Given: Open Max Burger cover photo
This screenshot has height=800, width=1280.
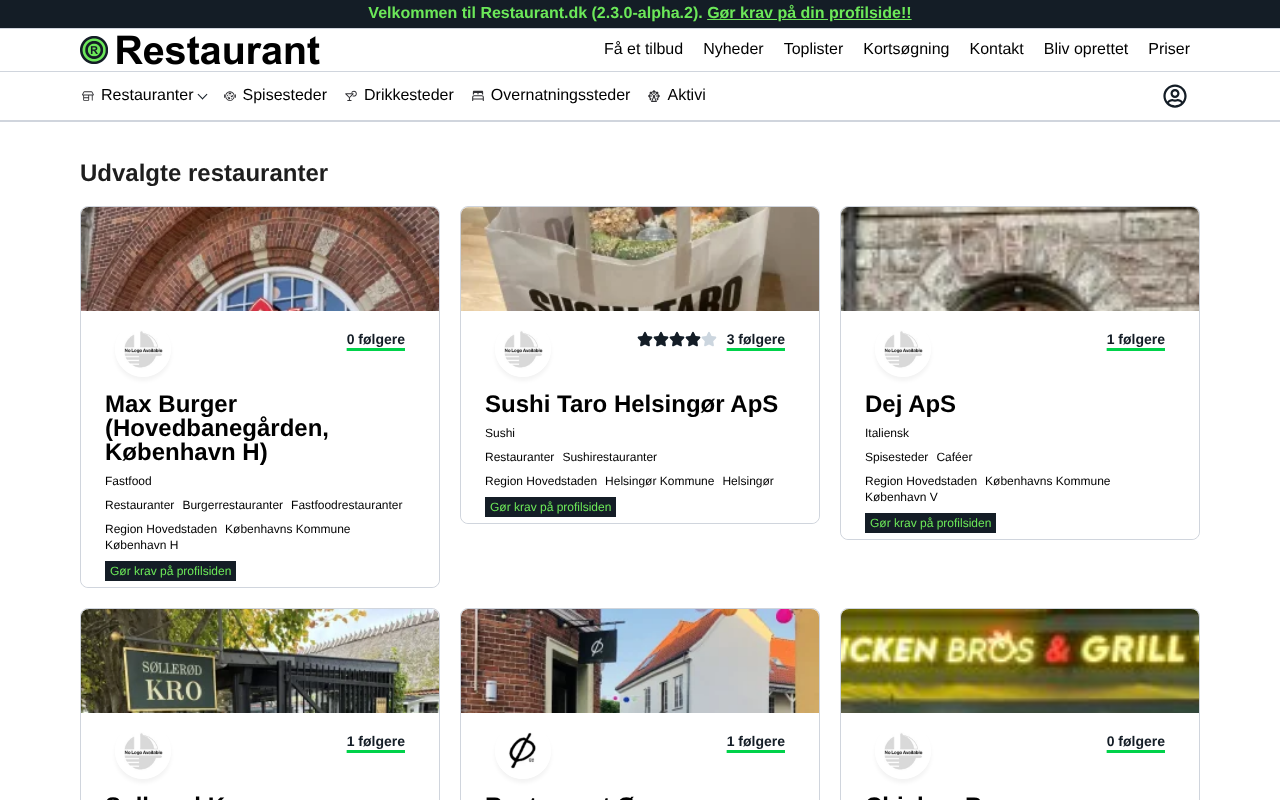Looking at the screenshot, I should pos(260,259).
